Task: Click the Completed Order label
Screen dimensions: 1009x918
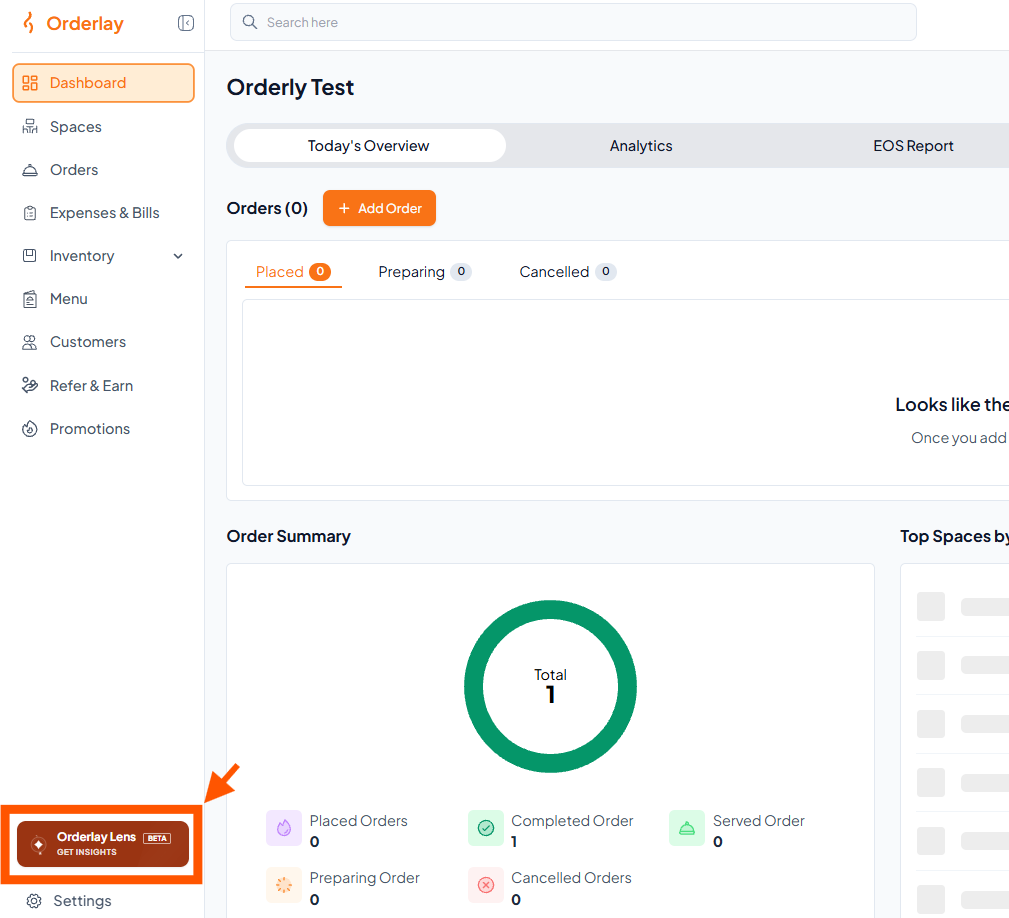Action: click(572, 821)
